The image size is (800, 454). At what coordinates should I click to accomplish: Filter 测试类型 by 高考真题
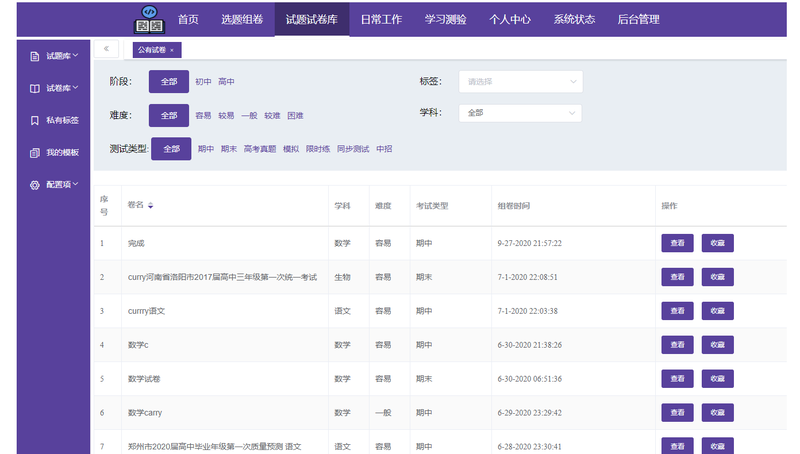[260, 149]
